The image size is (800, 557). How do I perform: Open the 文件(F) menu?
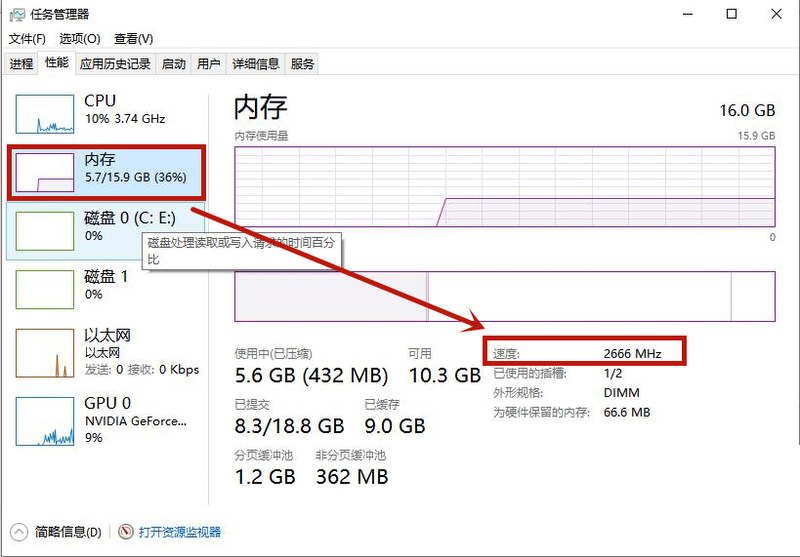pos(28,39)
